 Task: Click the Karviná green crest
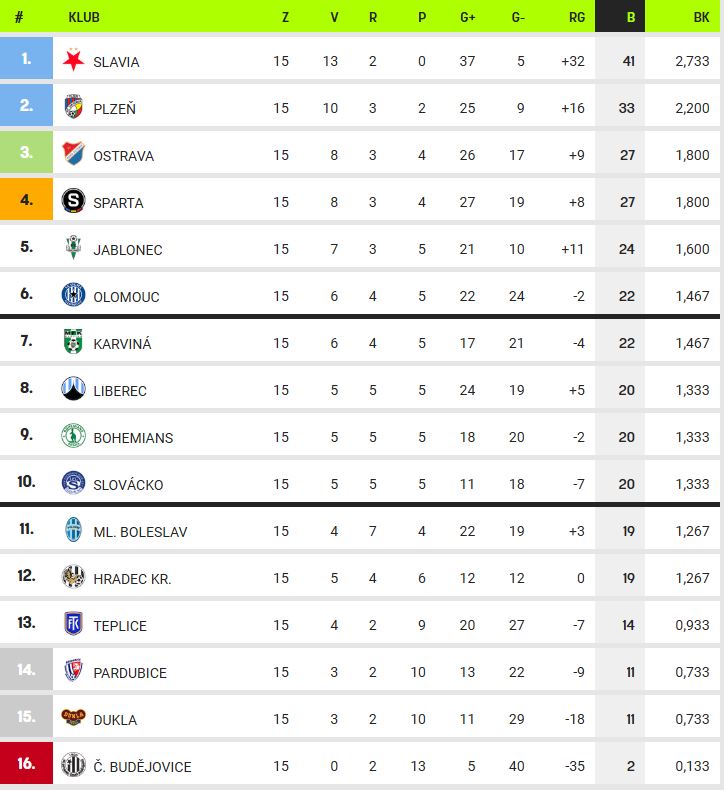point(73,342)
